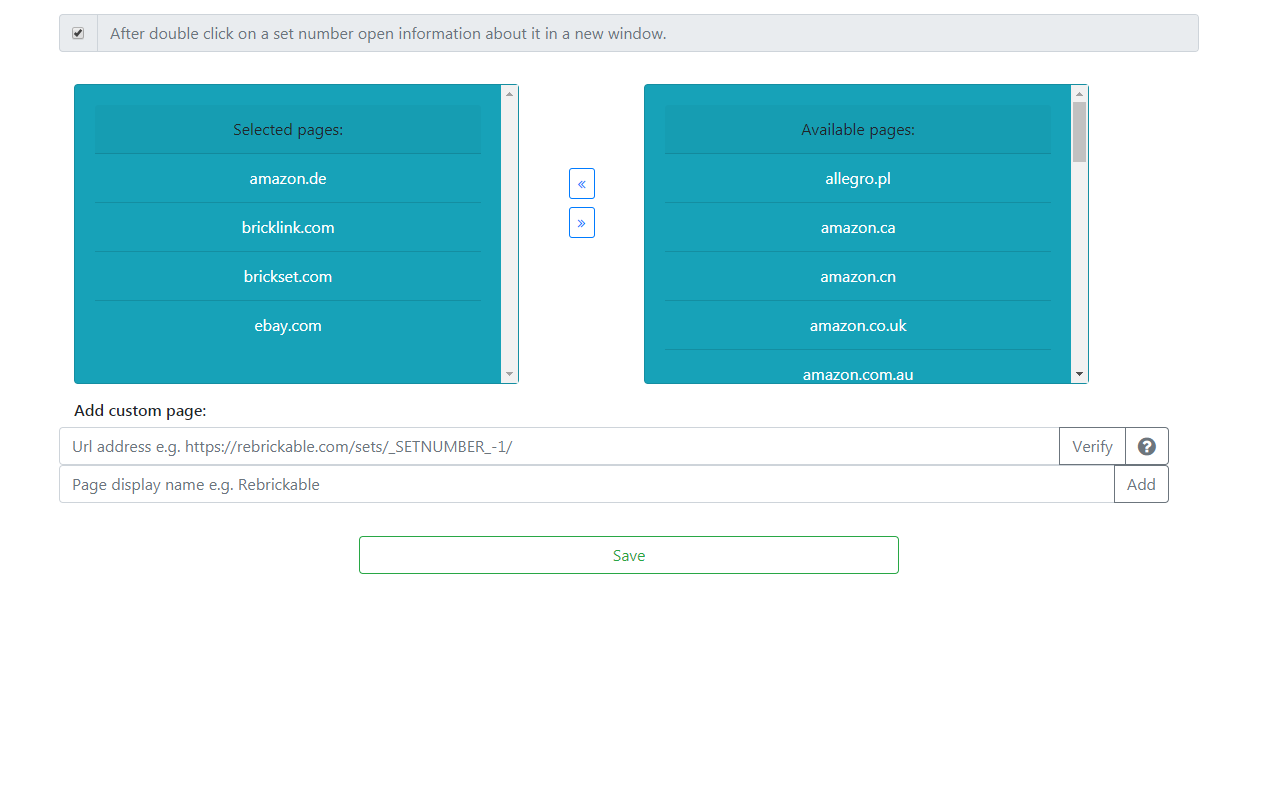
Task: Click Selected pages scrollbar up arrow
Action: (509, 93)
